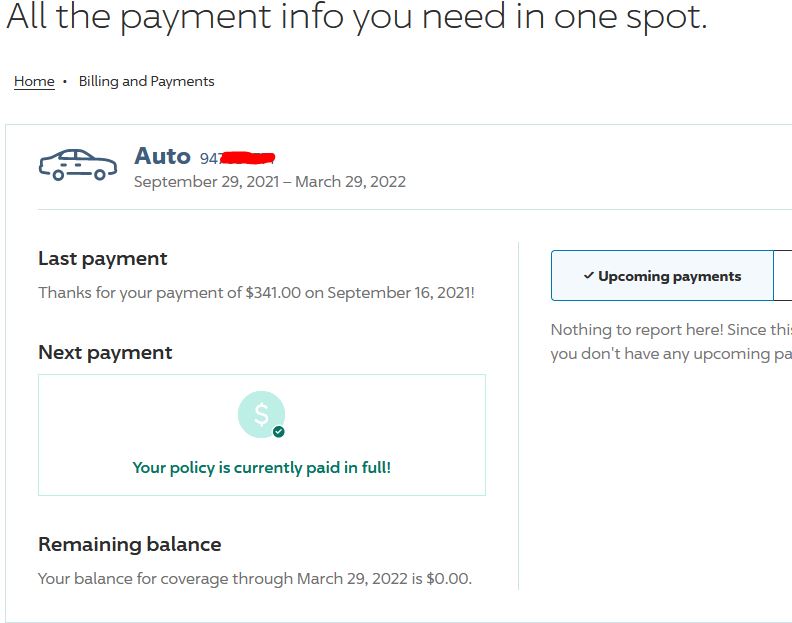
Task: Click the page title about payment info
Action: click(x=357, y=17)
